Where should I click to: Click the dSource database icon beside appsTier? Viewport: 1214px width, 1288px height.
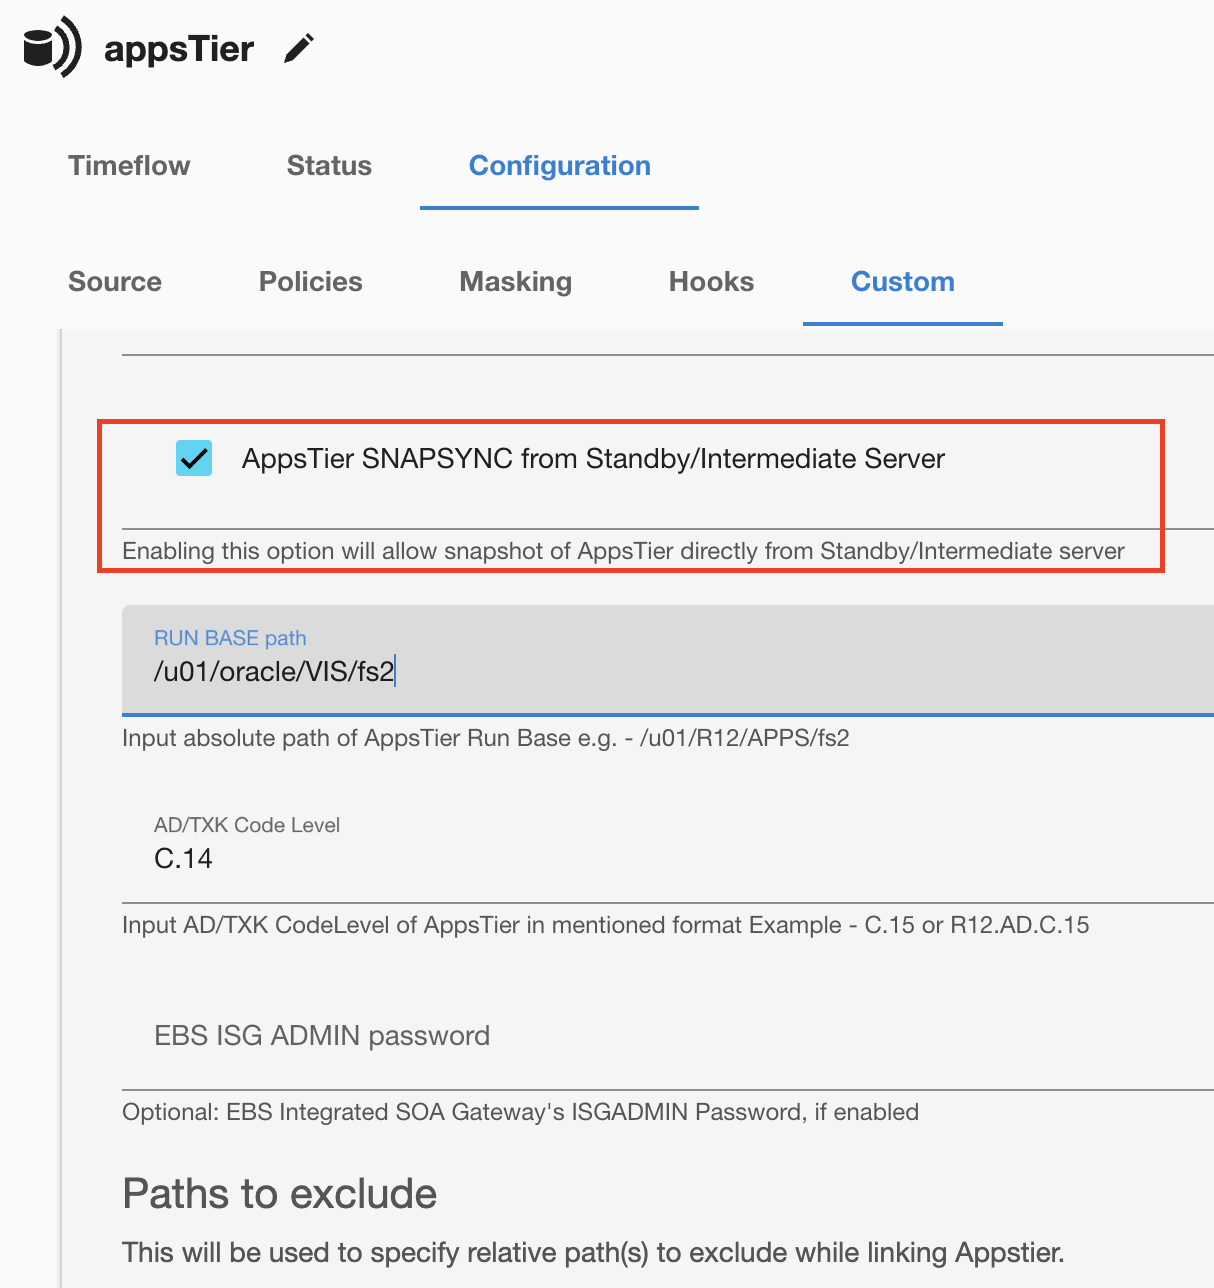point(51,47)
